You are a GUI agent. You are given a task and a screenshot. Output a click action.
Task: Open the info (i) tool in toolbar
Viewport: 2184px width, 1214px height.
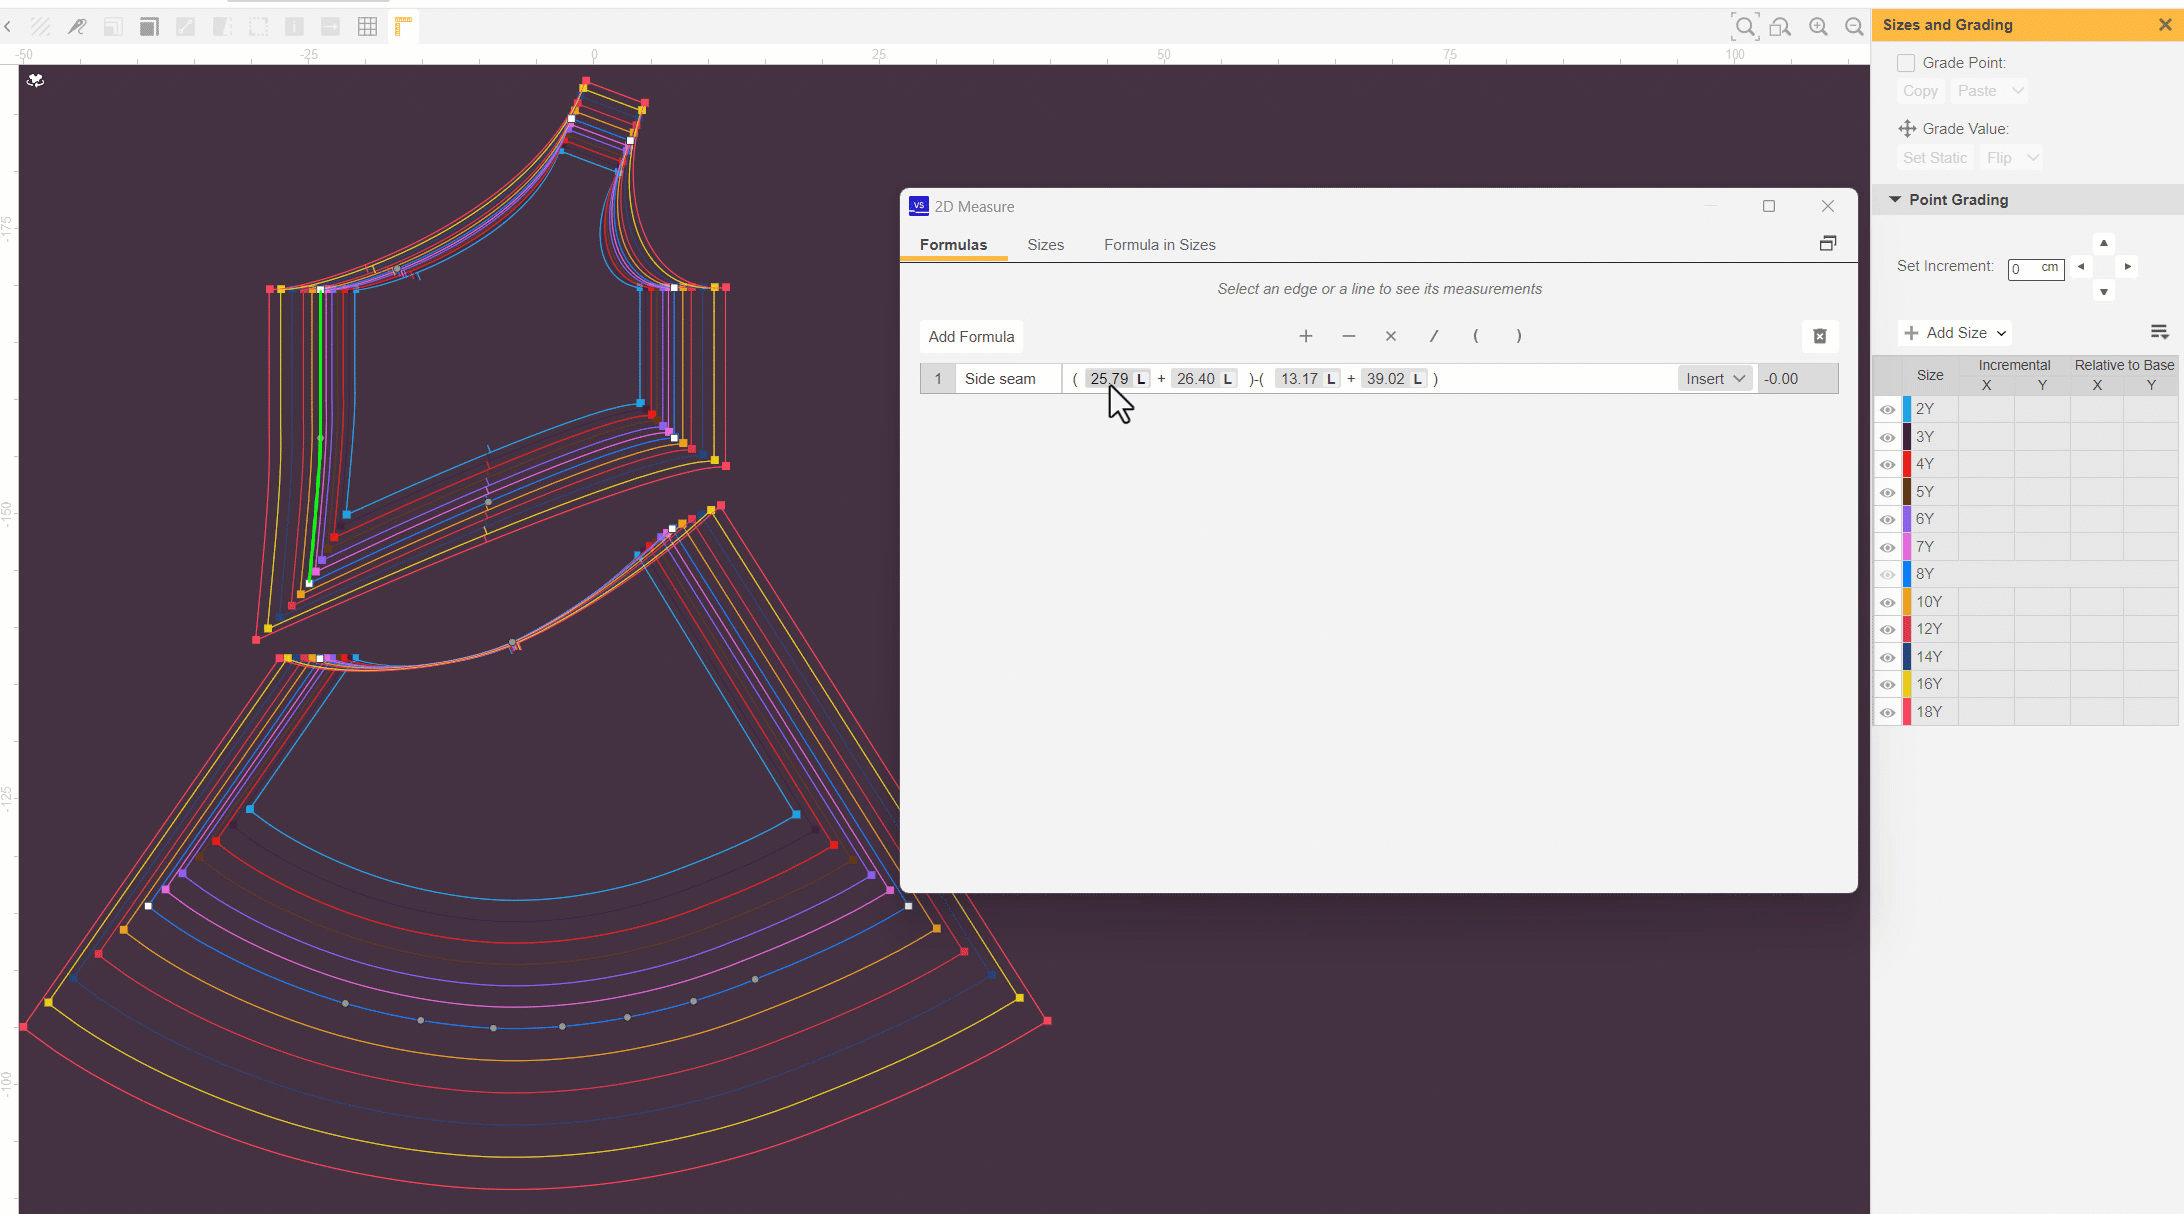[x=295, y=27]
